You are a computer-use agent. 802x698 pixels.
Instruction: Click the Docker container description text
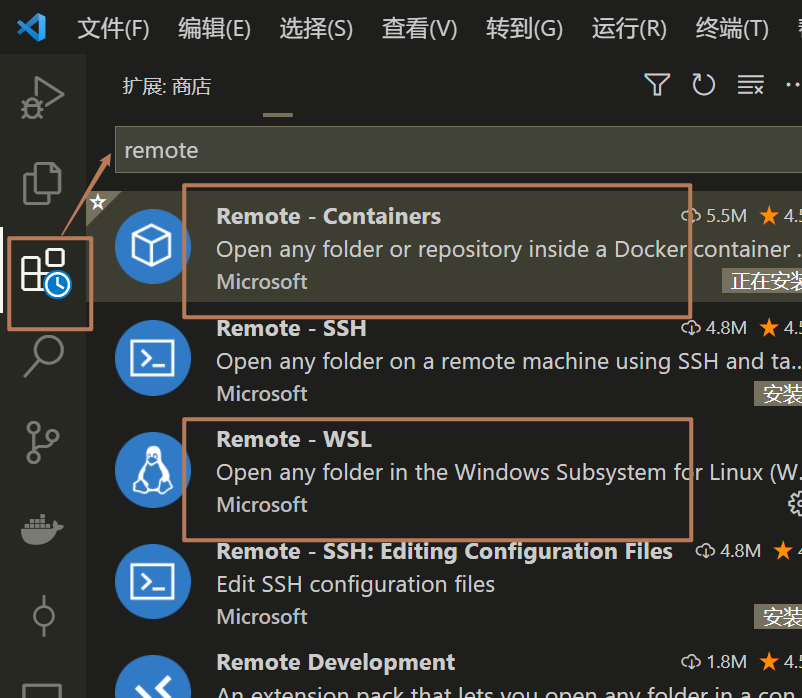tap(509, 250)
